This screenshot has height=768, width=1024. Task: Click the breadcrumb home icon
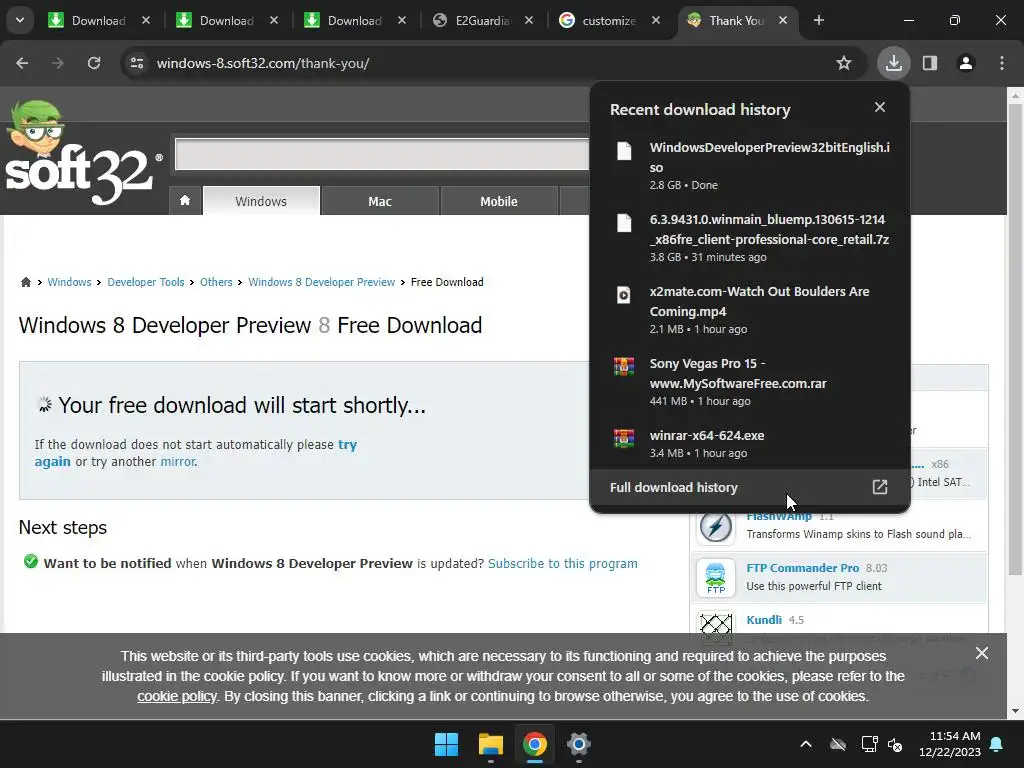coord(25,282)
